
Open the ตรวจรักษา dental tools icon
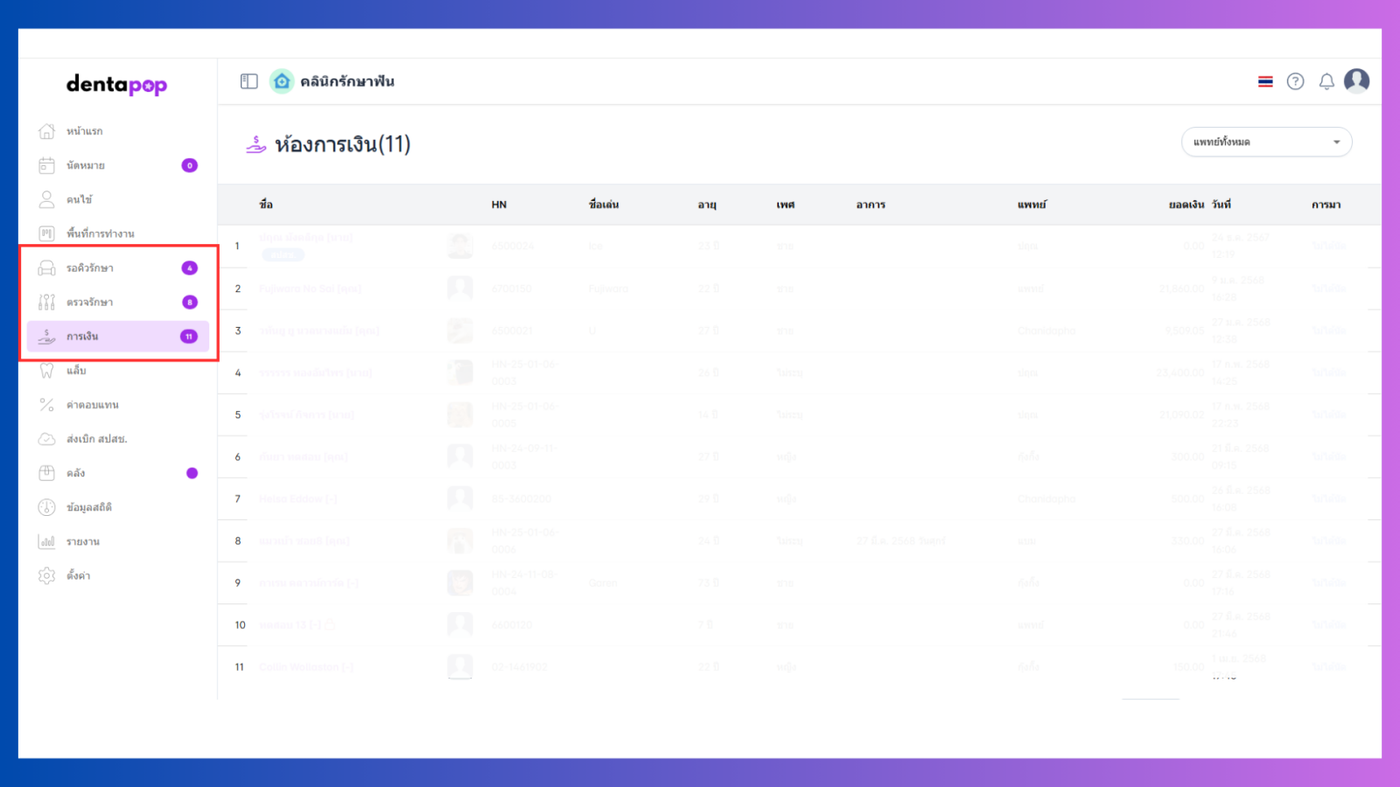pyautogui.click(x=46, y=302)
